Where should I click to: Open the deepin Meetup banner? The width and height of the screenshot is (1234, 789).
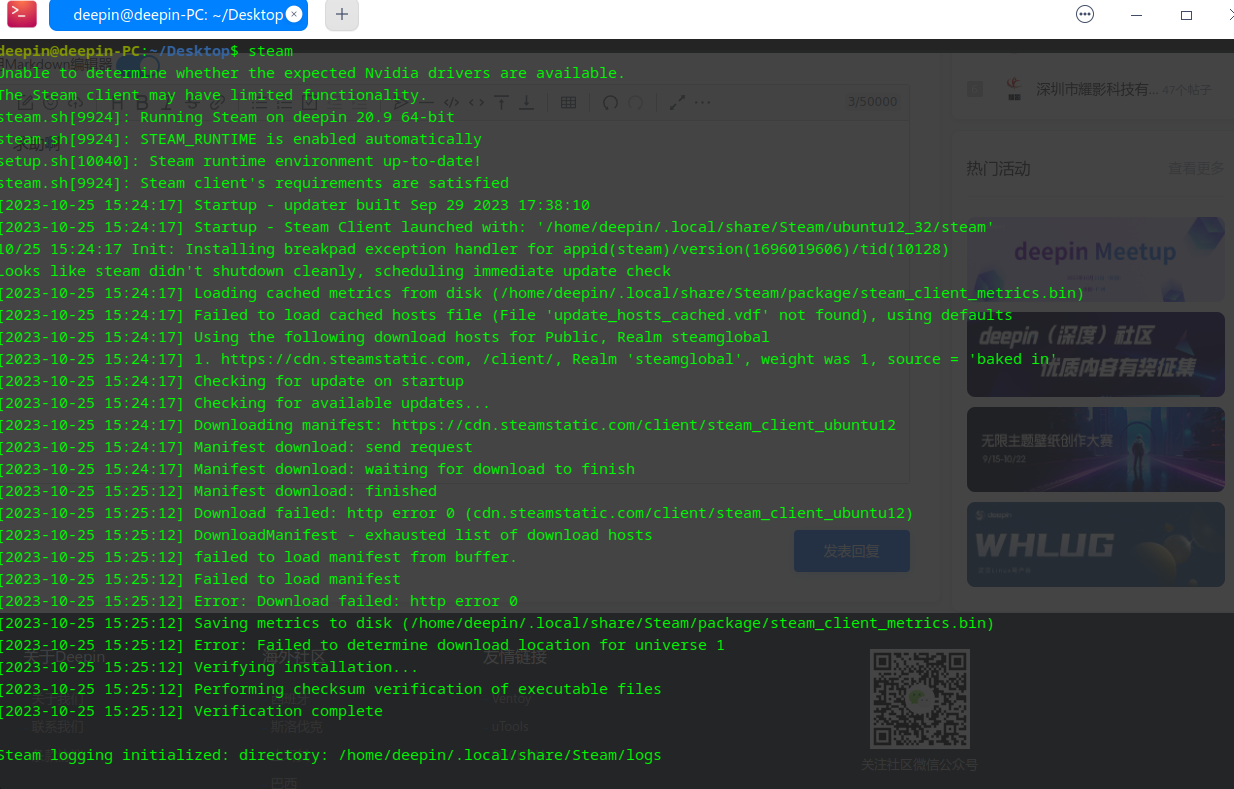point(1096,260)
